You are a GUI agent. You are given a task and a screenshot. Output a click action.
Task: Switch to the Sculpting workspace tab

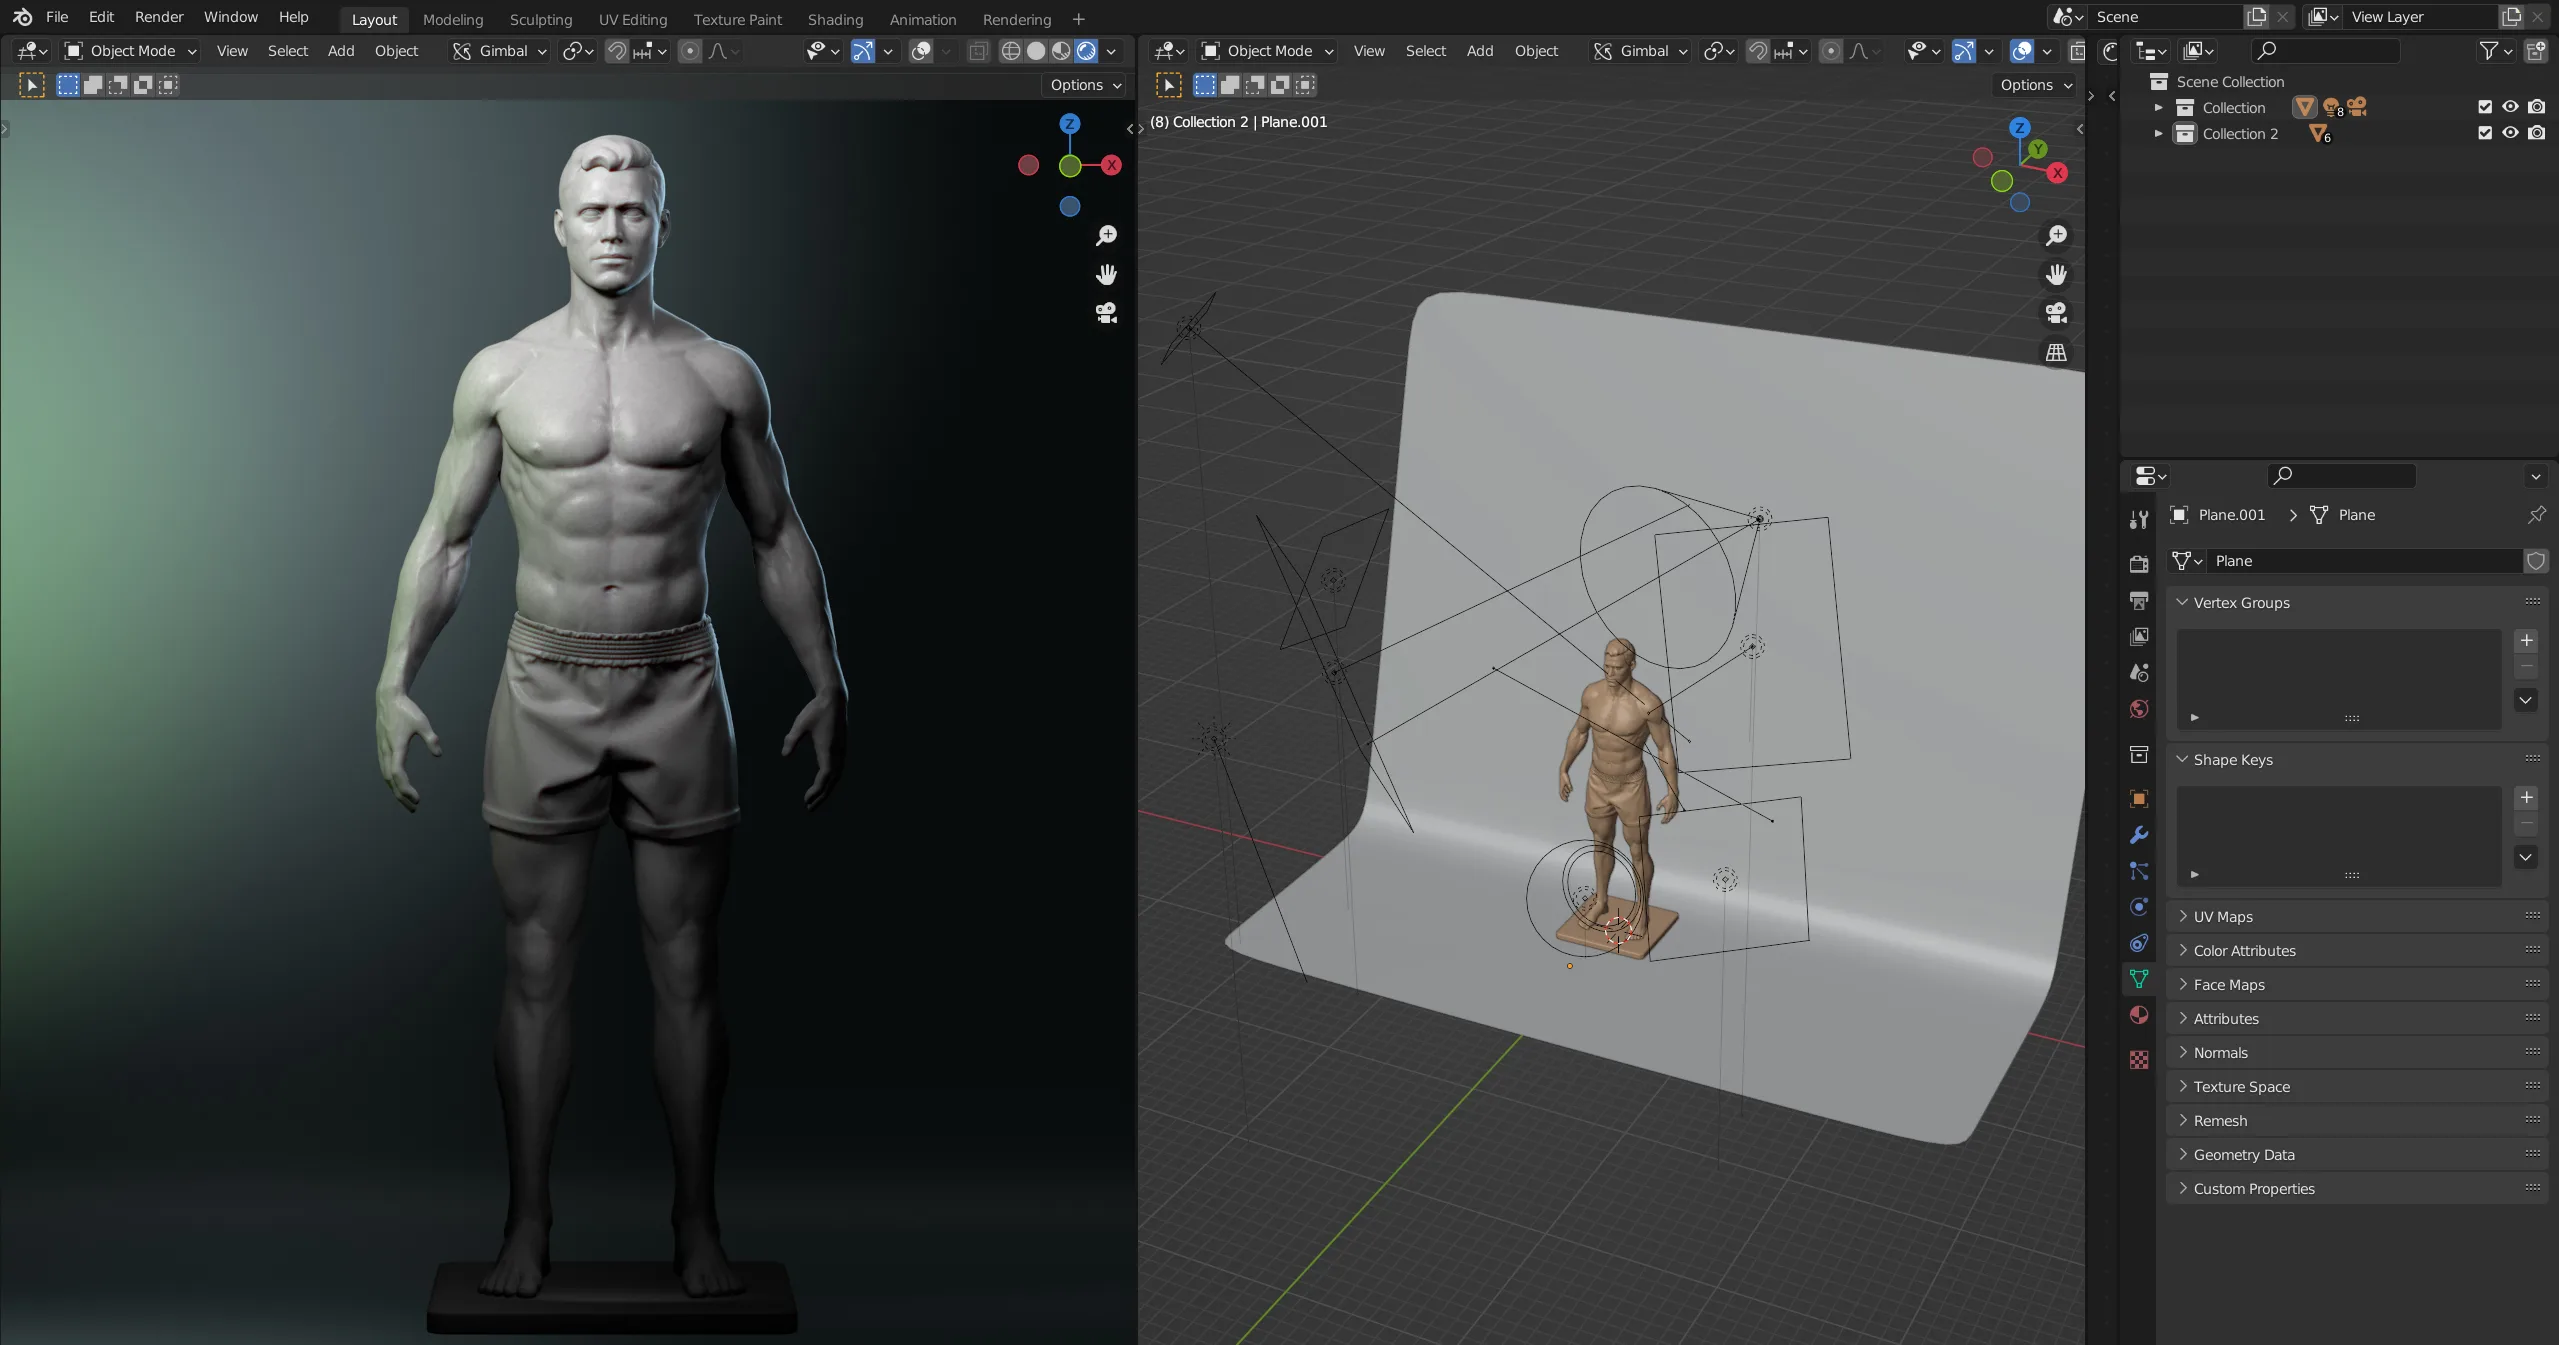point(540,19)
